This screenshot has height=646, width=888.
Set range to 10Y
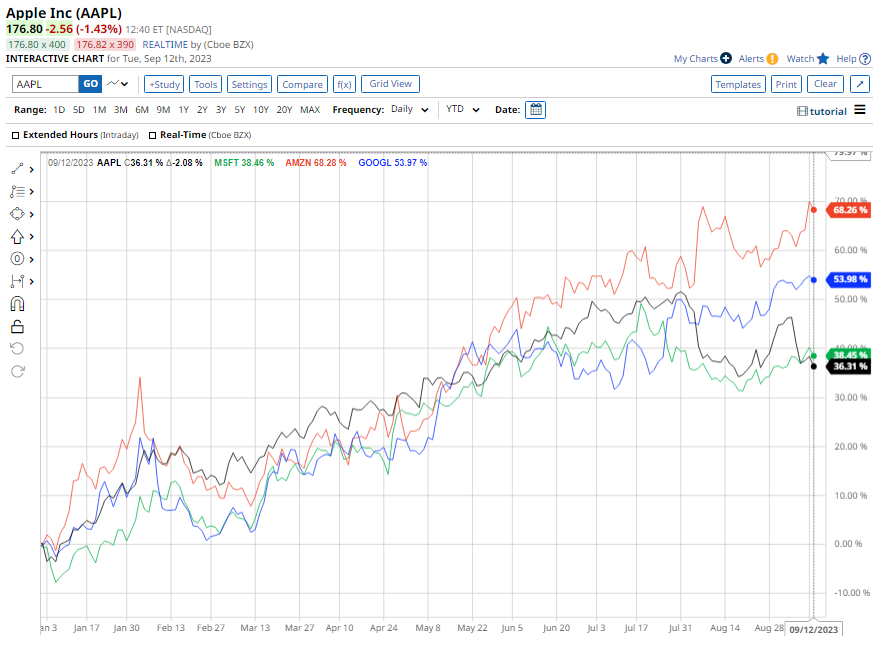coord(261,110)
